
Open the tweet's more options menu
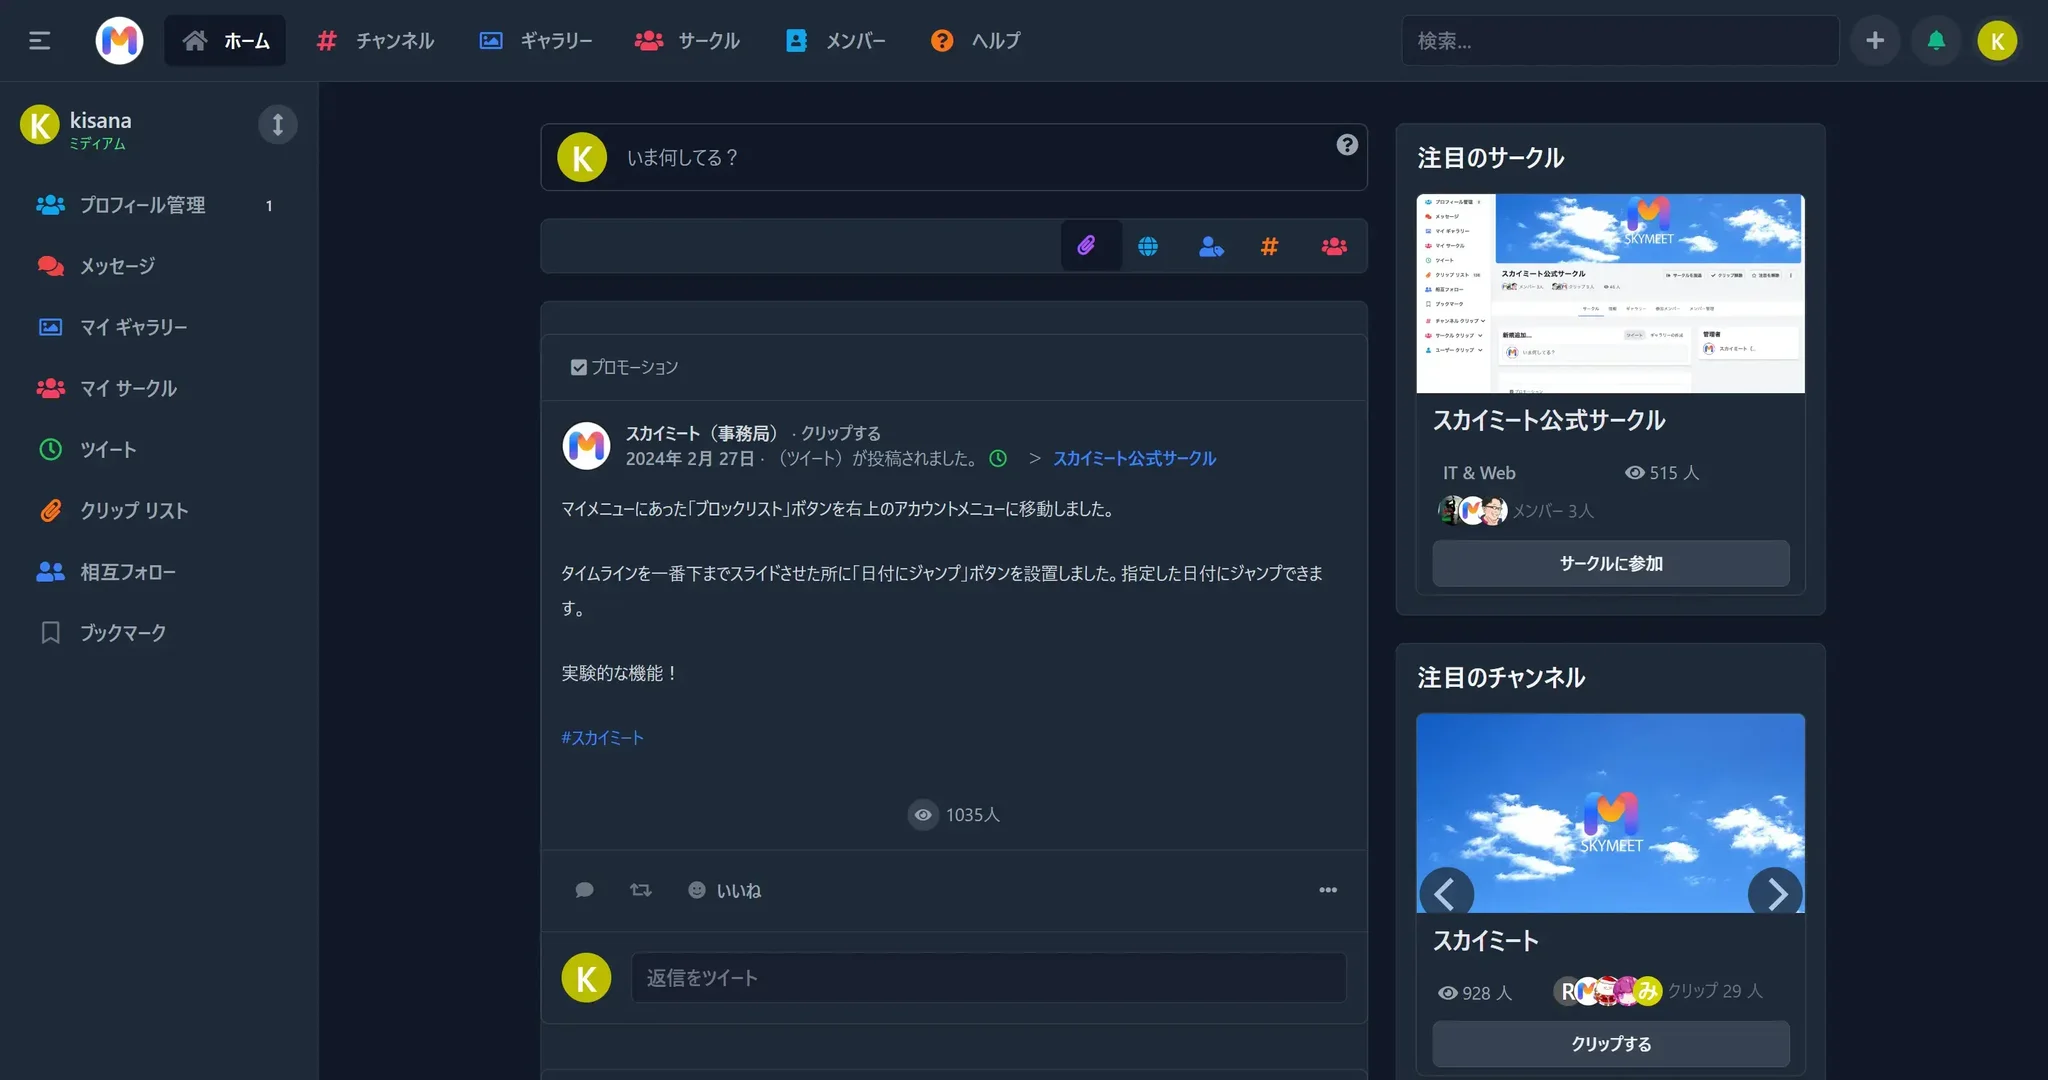coord(1328,889)
